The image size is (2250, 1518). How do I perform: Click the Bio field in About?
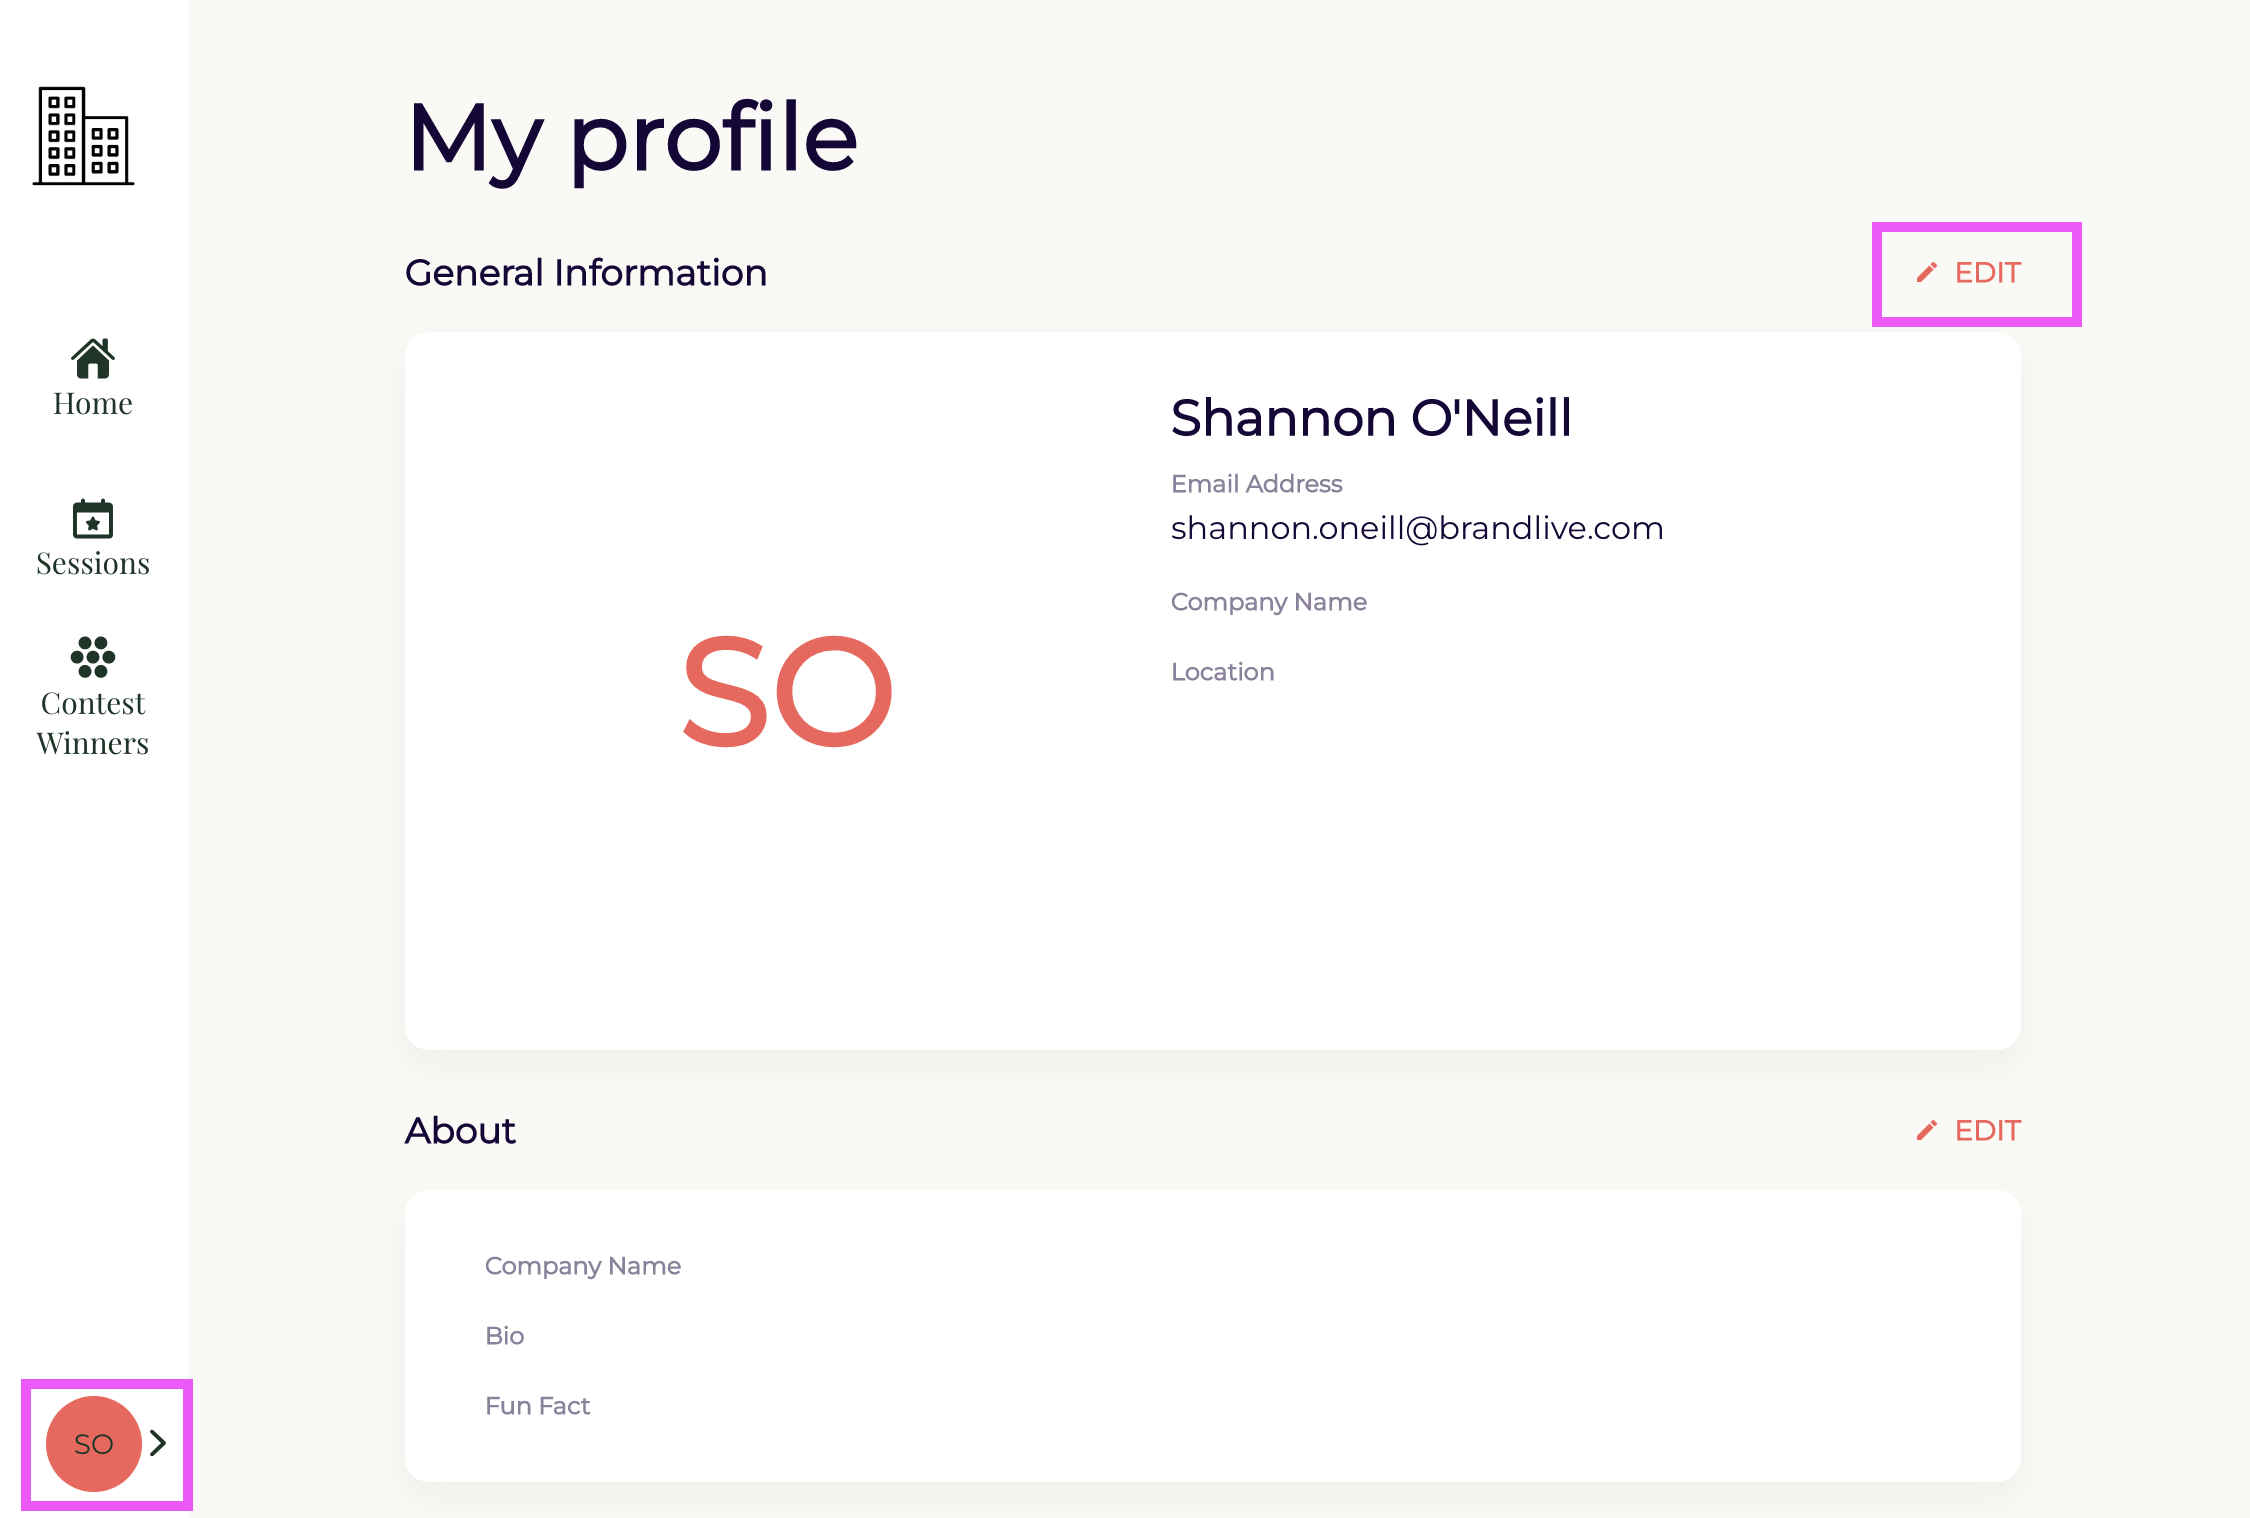(505, 1336)
